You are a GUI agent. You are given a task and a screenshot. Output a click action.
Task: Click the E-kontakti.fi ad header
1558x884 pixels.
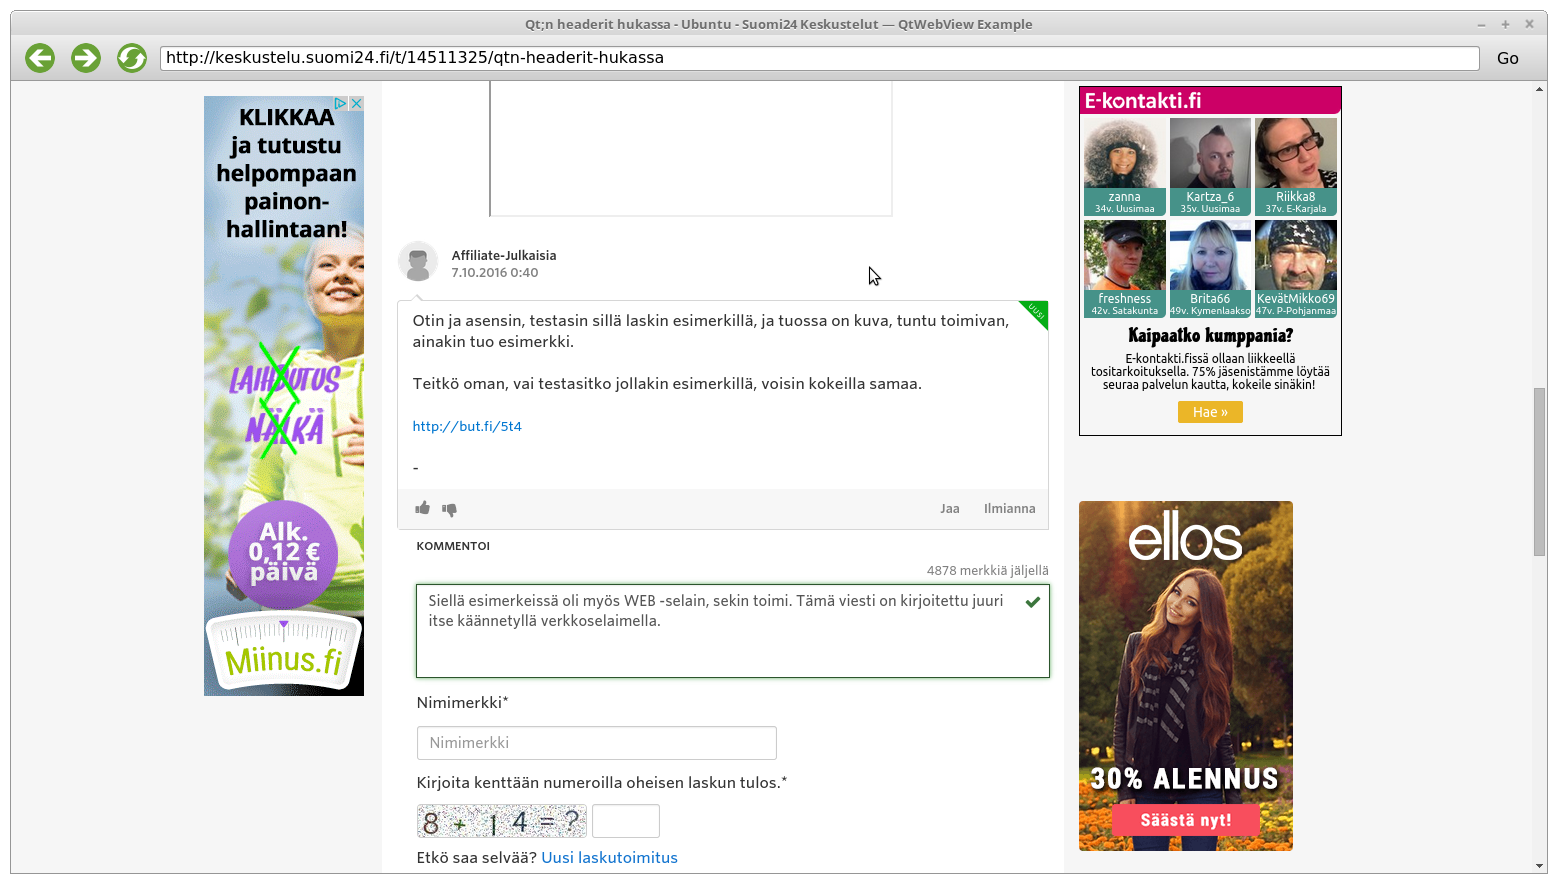pyautogui.click(x=1210, y=100)
